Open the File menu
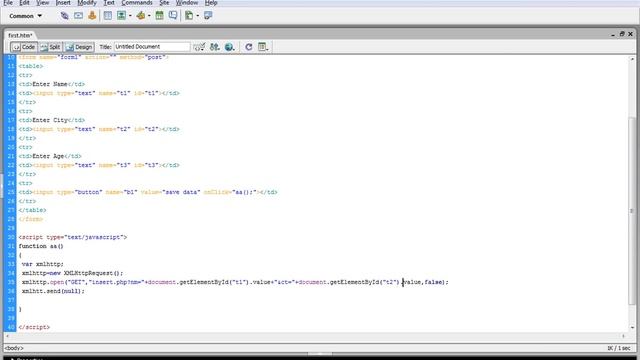 tap(8, 3)
